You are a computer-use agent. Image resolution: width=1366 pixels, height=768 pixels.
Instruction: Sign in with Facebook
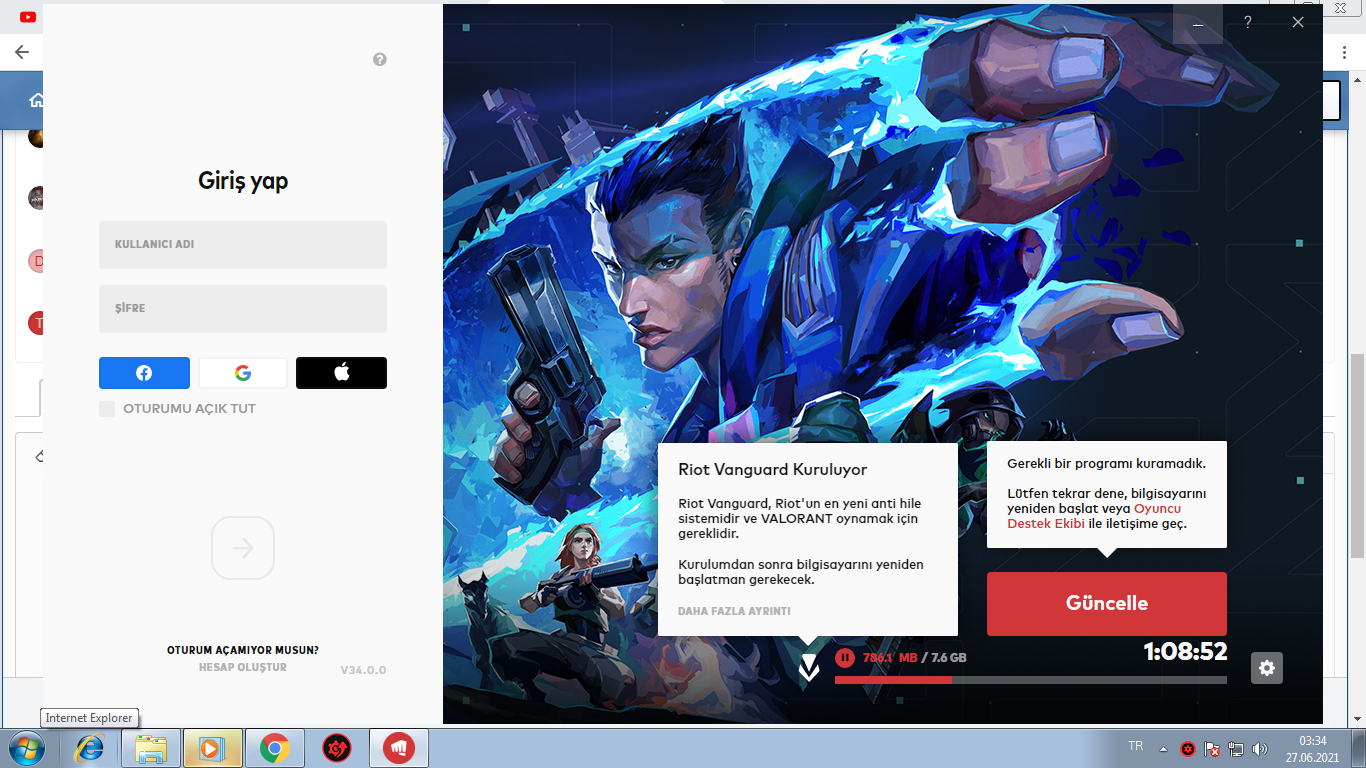coord(144,373)
